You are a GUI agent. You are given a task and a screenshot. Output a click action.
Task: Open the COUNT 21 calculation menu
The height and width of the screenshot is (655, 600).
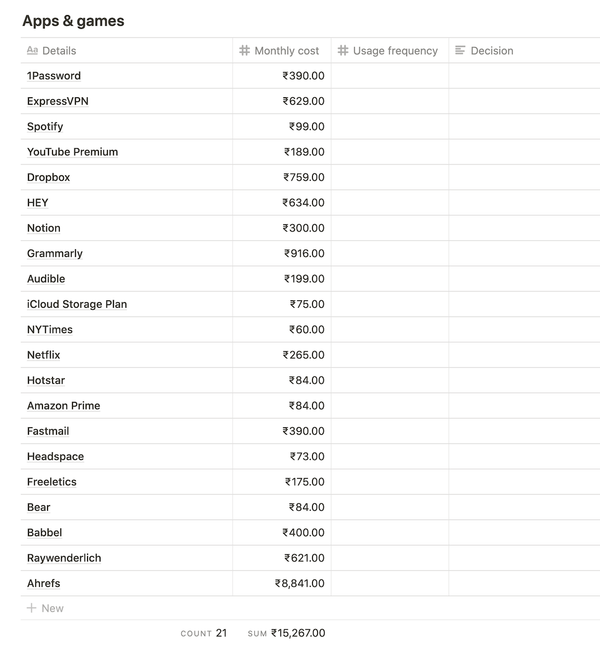click(x=204, y=633)
